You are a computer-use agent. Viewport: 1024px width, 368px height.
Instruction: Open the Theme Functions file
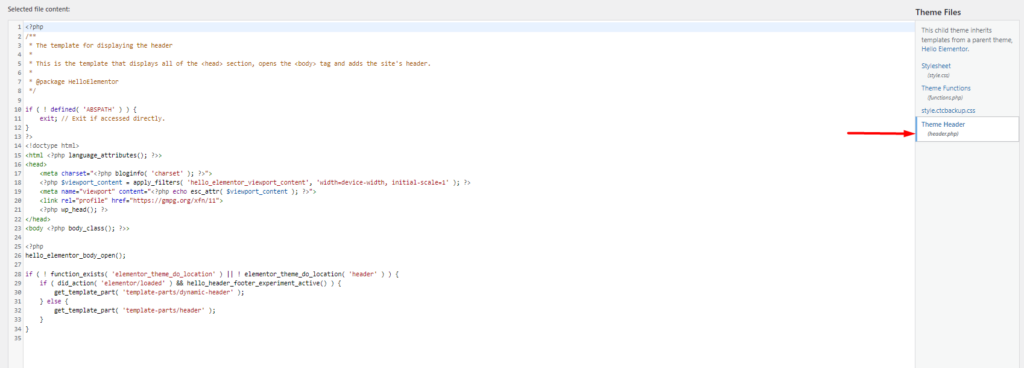click(x=946, y=88)
